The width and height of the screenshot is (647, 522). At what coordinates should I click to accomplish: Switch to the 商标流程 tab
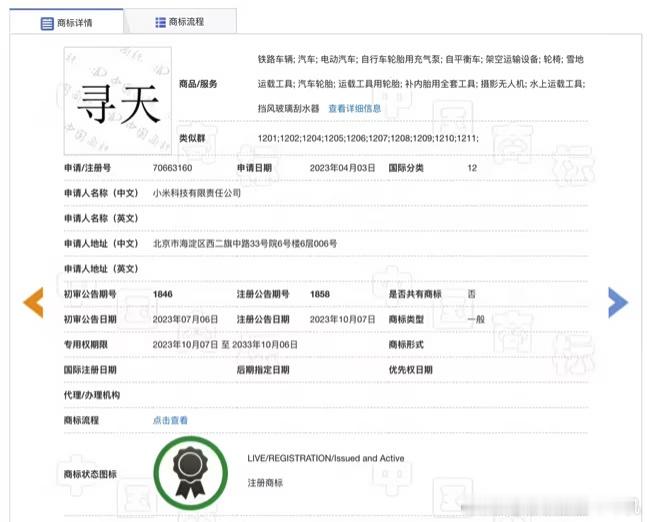pos(180,22)
